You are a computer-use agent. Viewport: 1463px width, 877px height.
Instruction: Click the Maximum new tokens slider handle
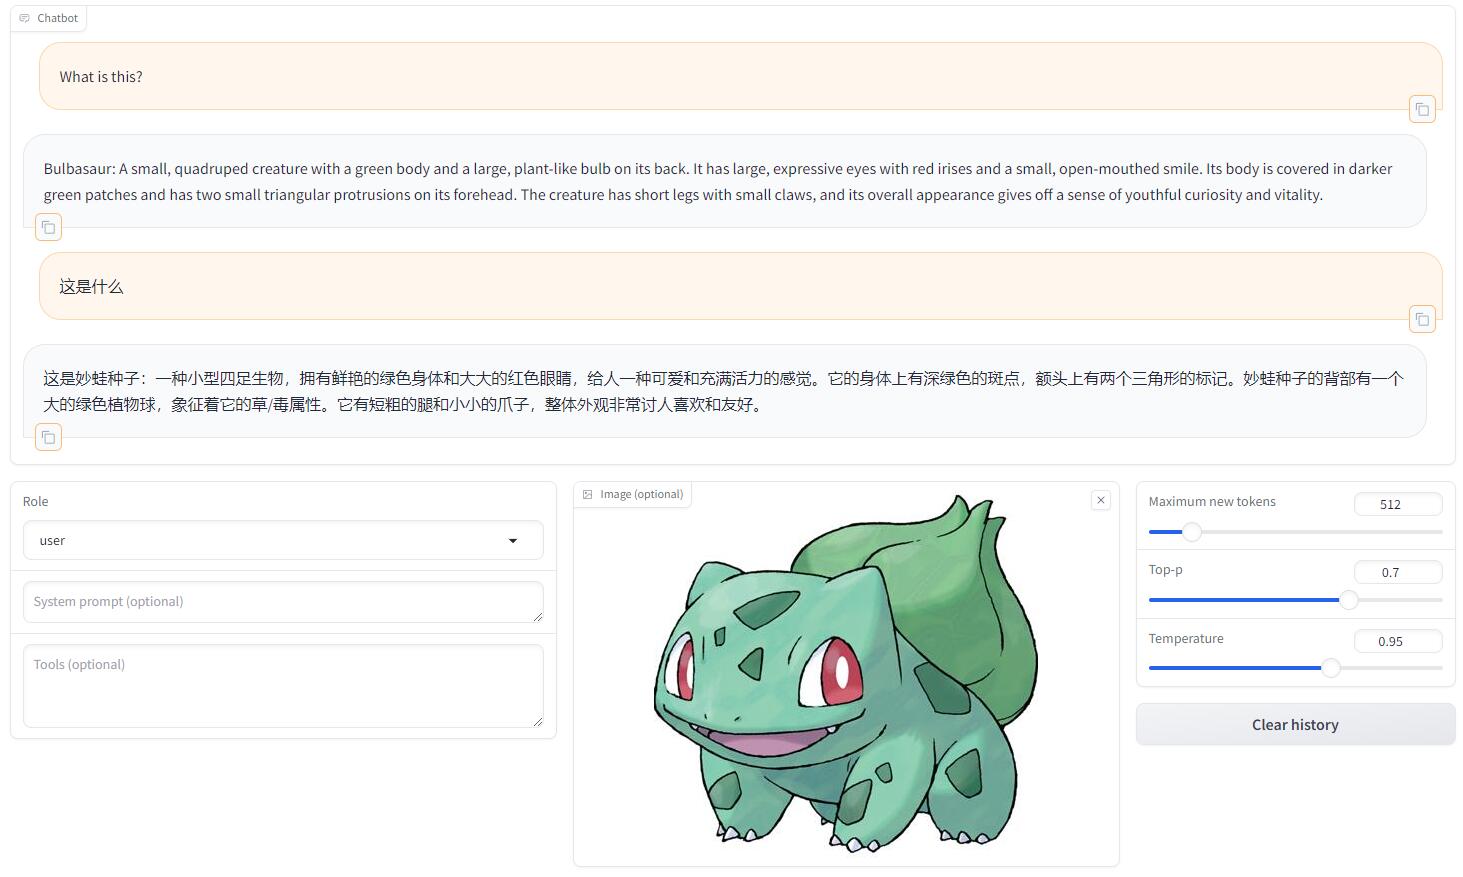(1191, 532)
